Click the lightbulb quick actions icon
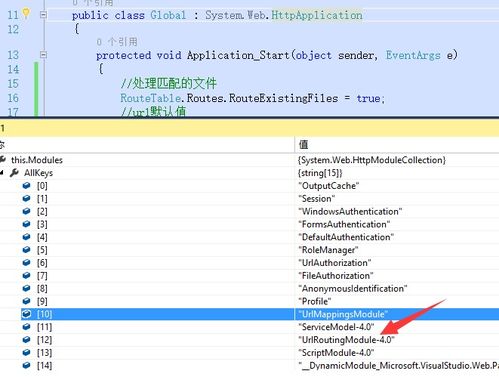The width and height of the screenshot is (499, 377). [x=26, y=13]
